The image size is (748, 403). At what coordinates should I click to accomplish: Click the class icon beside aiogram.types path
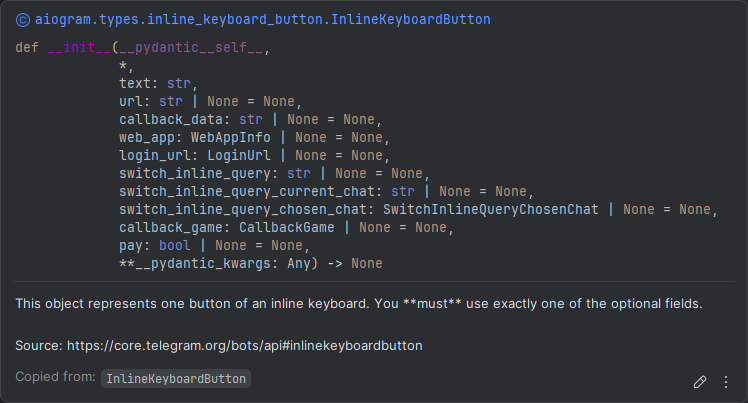[x=22, y=20]
